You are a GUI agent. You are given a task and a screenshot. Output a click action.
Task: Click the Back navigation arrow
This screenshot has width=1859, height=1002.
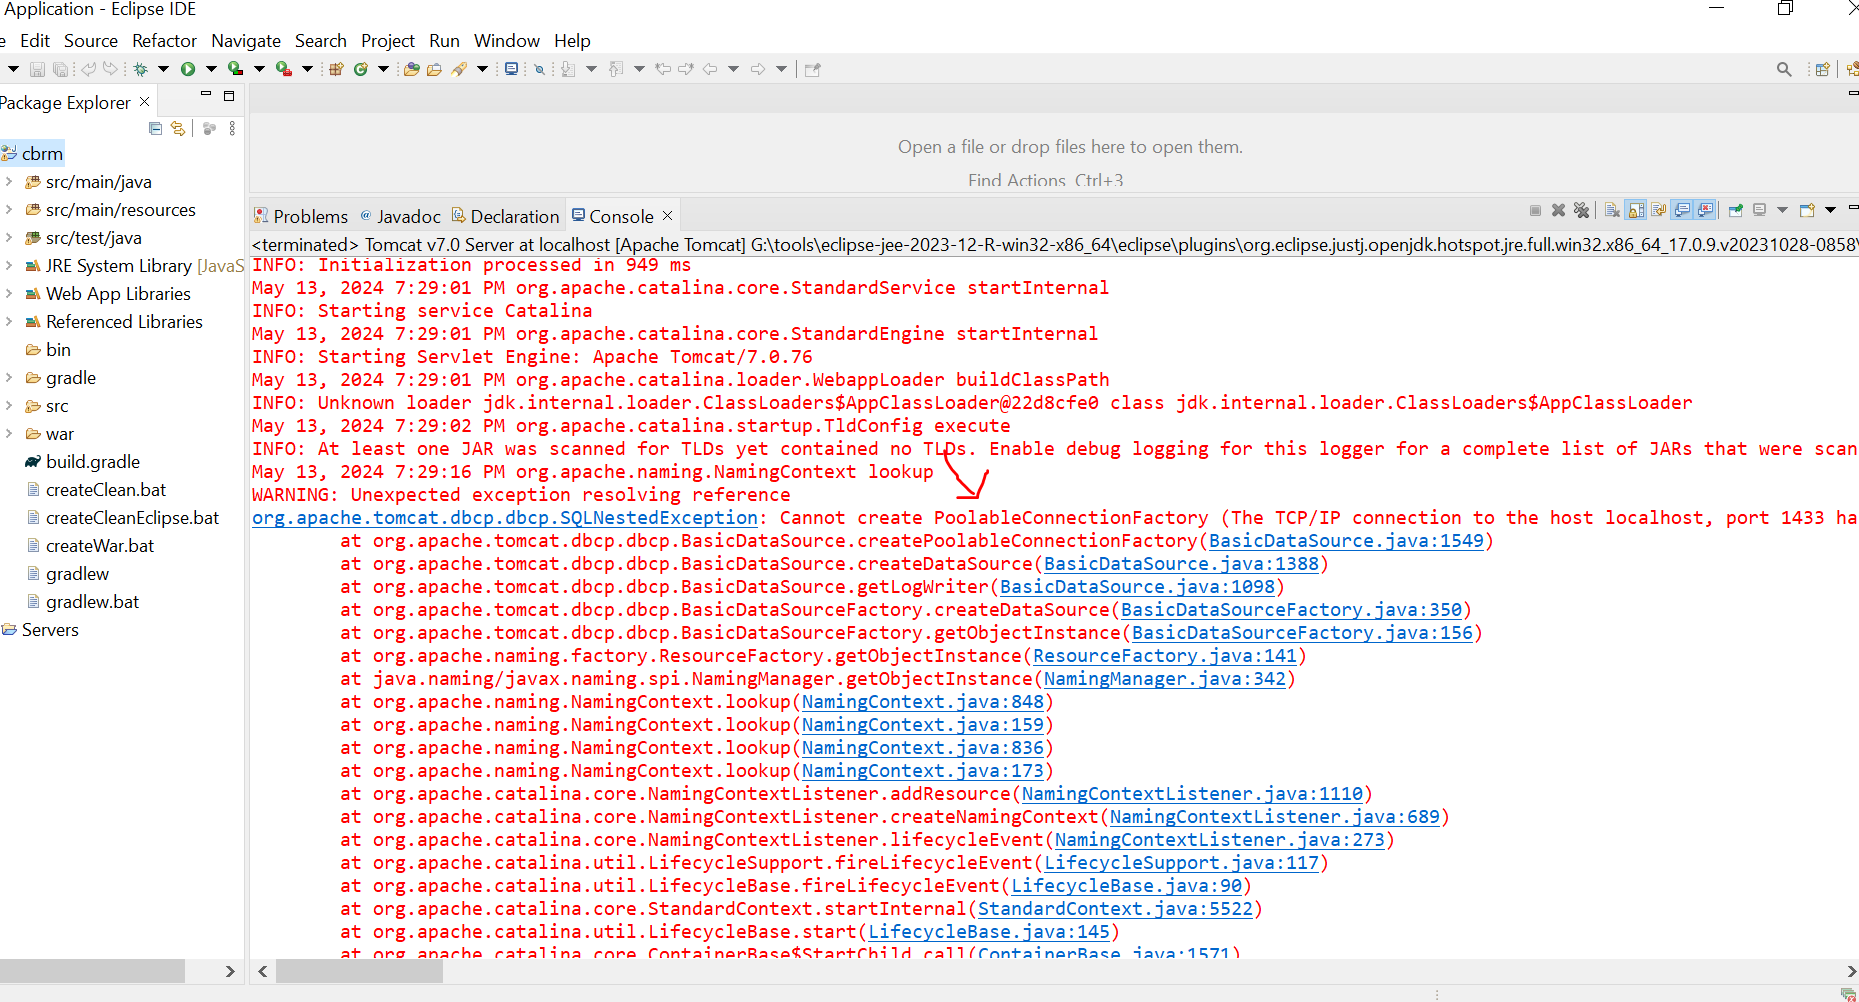[710, 69]
